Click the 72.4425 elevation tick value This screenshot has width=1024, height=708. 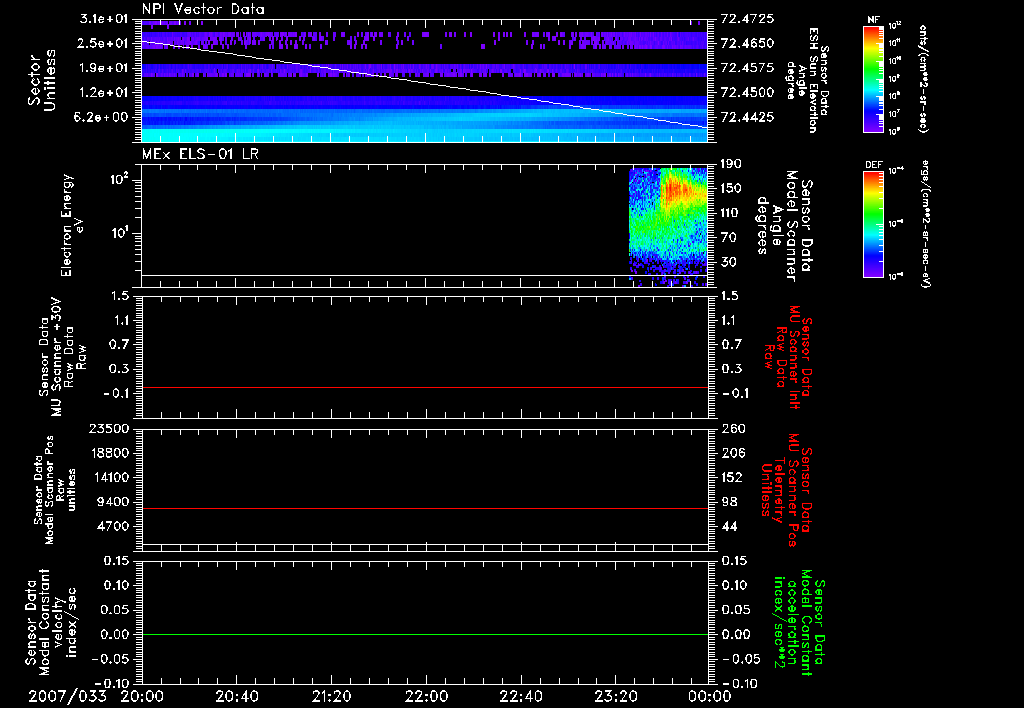[748, 117]
